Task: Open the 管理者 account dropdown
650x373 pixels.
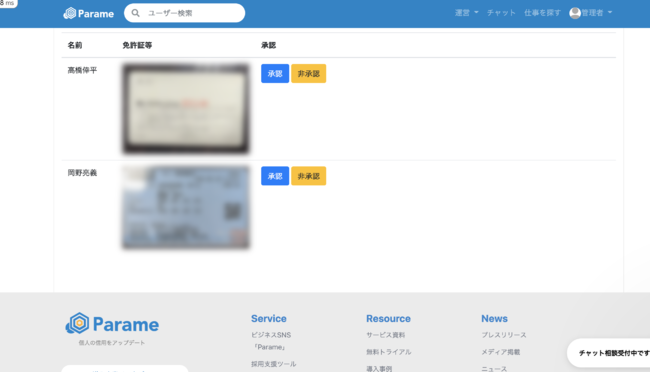Action: click(591, 13)
